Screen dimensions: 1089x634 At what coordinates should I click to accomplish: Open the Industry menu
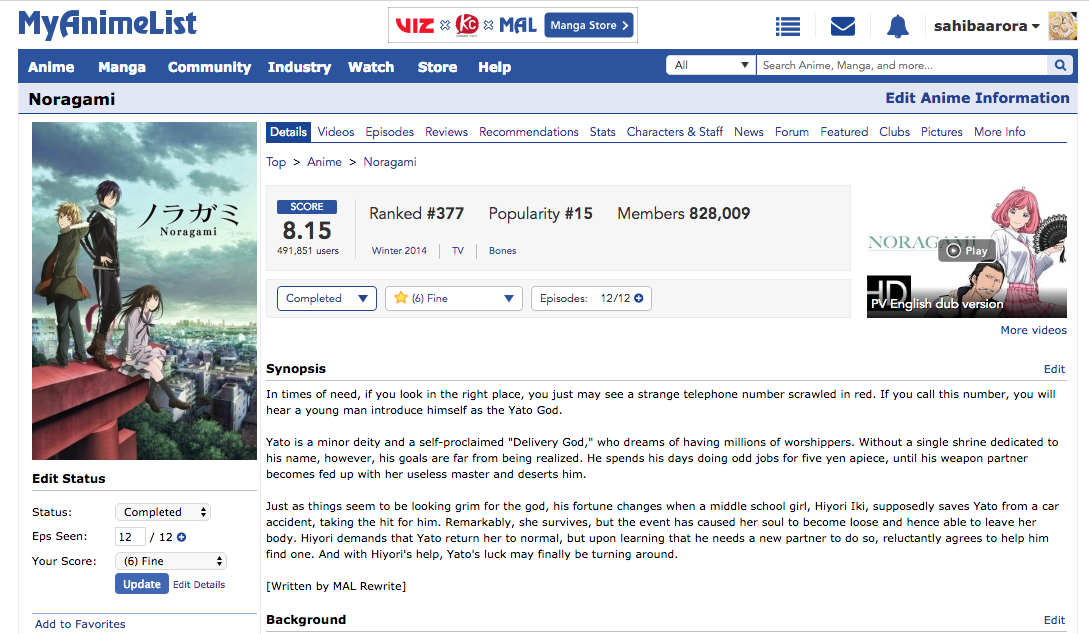299,67
